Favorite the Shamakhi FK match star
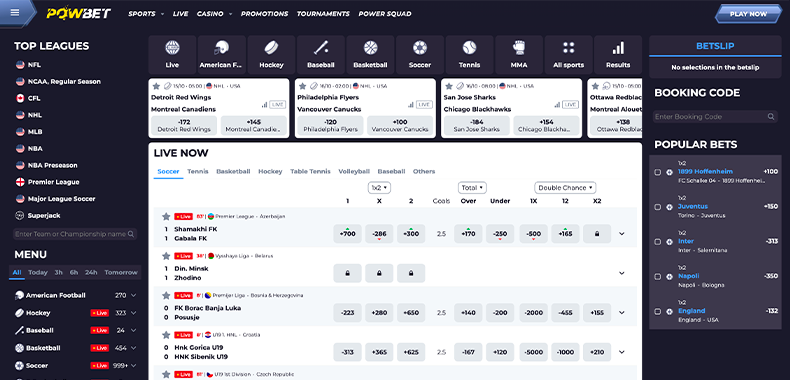The width and height of the screenshot is (790, 380). pyautogui.click(x=166, y=216)
